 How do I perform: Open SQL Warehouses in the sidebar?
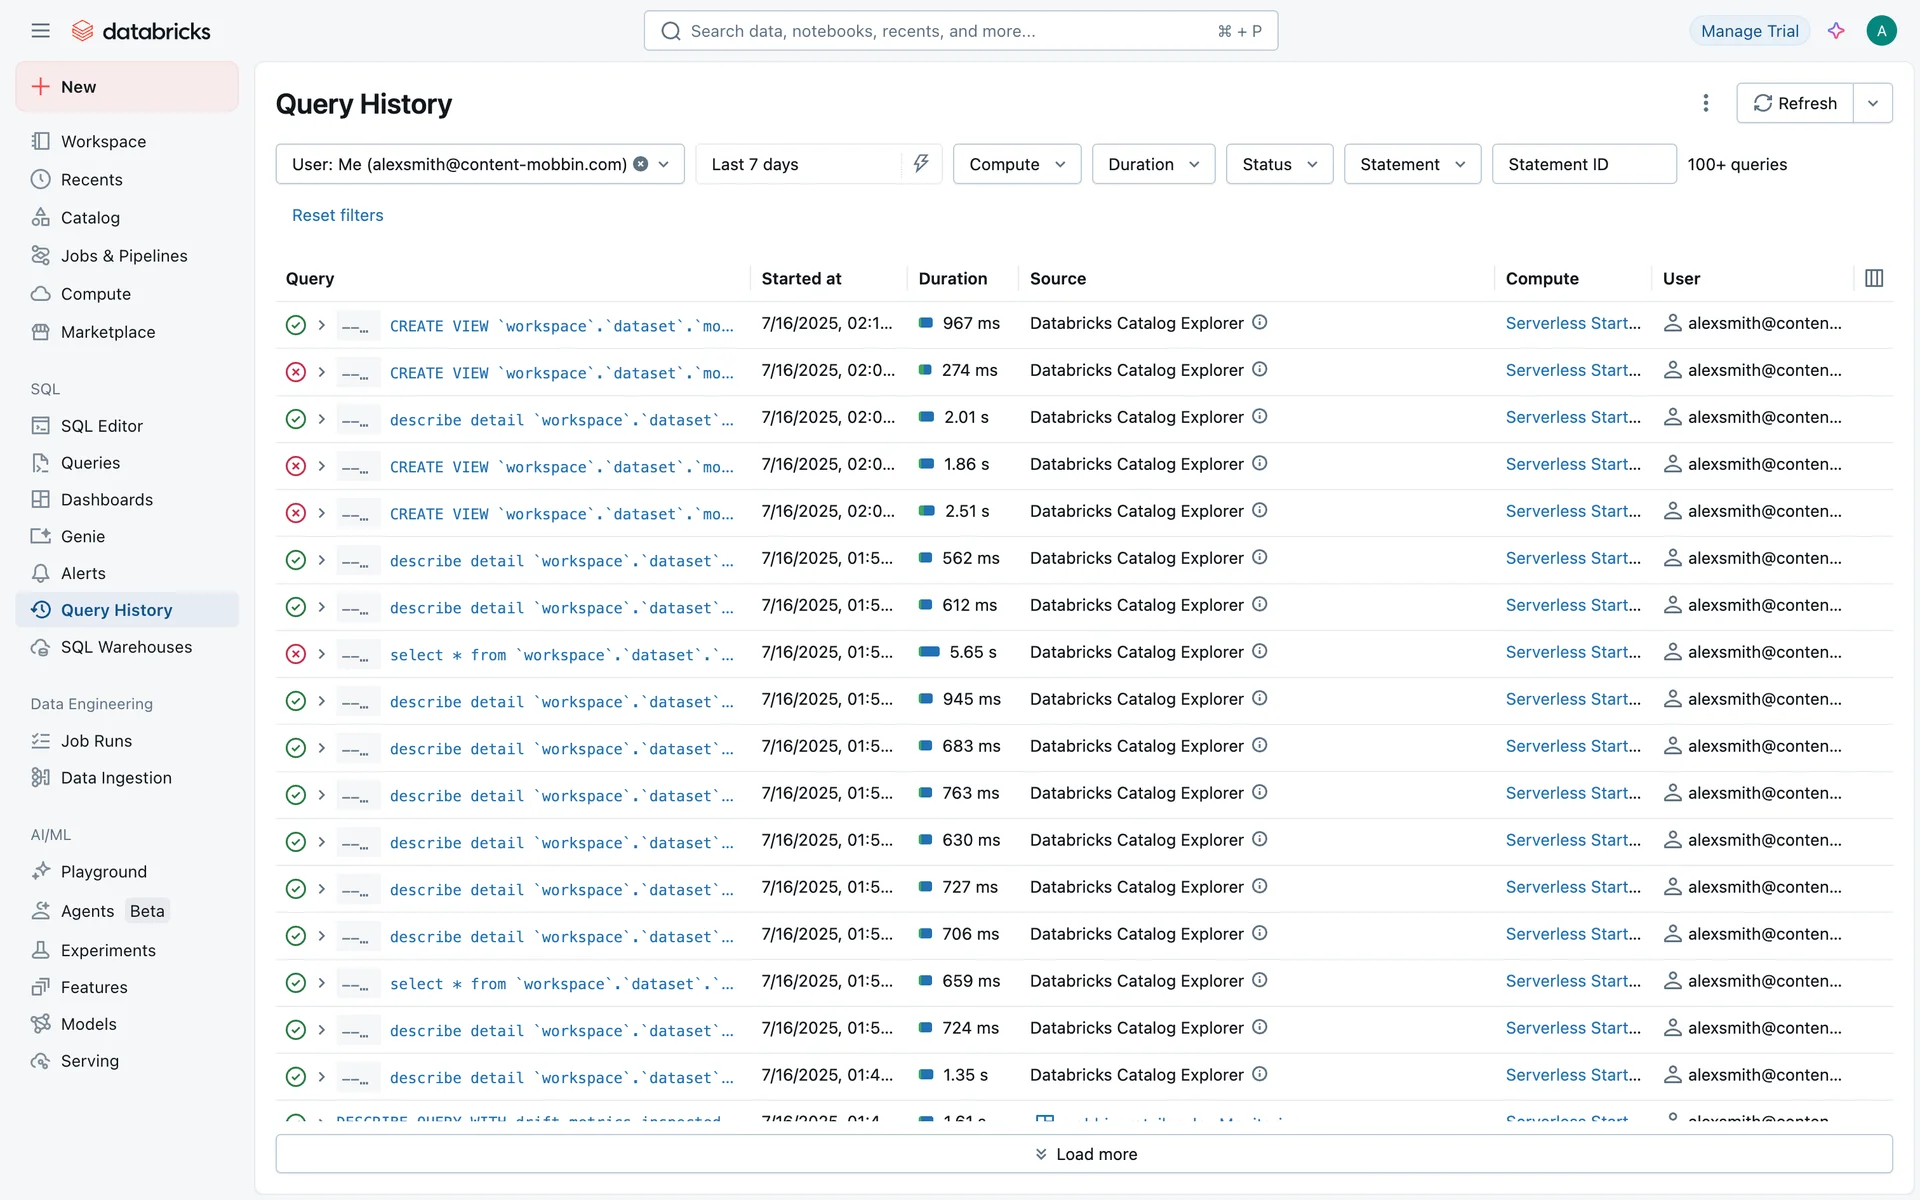tap(126, 647)
